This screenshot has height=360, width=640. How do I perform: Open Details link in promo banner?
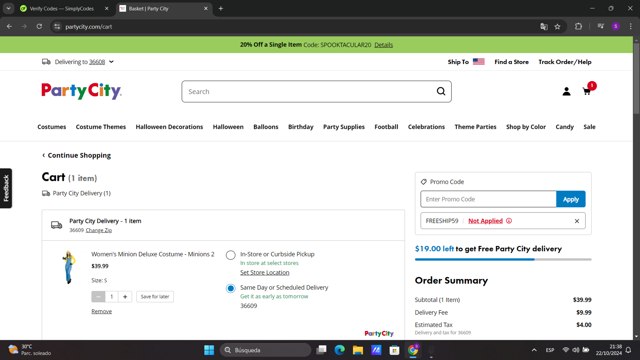click(x=383, y=45)
